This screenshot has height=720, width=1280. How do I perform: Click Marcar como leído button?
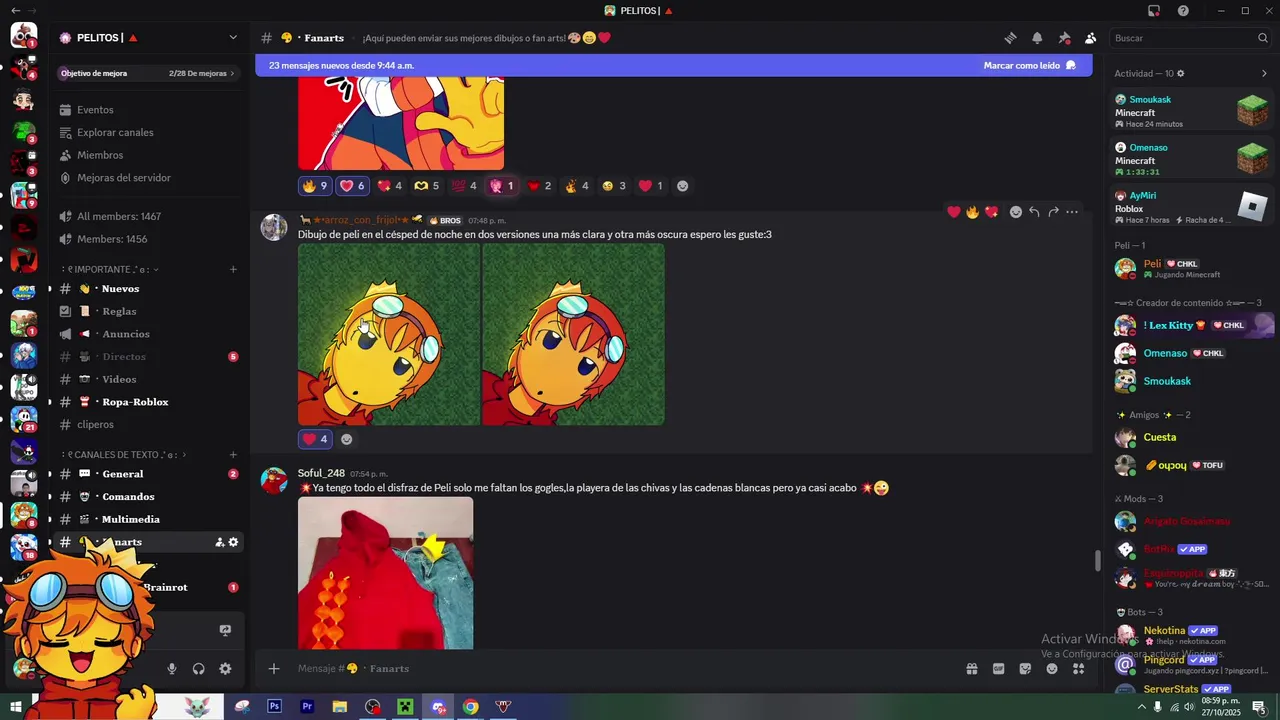click(x=1029, y=65)
